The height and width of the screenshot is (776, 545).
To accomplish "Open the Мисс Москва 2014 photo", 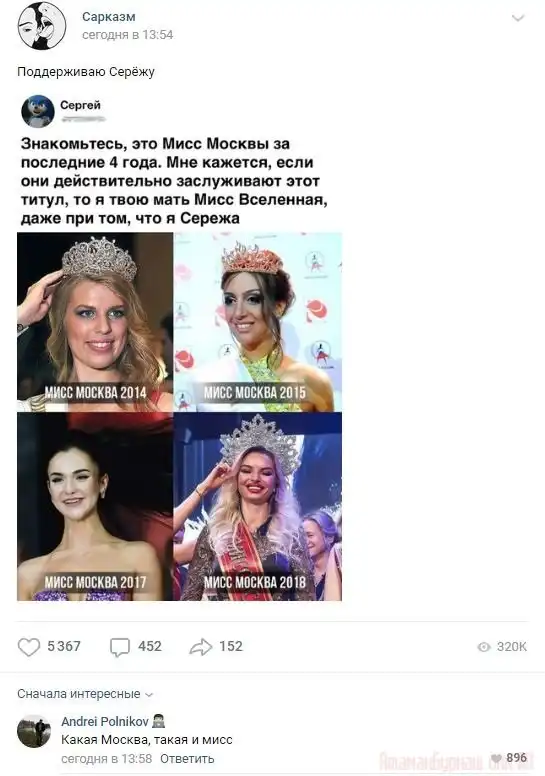I will (95, 322).
